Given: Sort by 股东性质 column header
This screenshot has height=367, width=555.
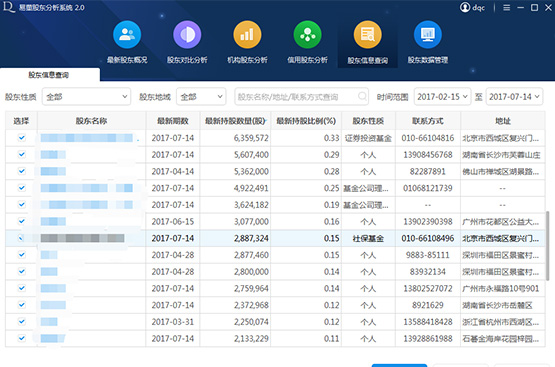Looking at the screenshot, I should (x=368, y=121).
